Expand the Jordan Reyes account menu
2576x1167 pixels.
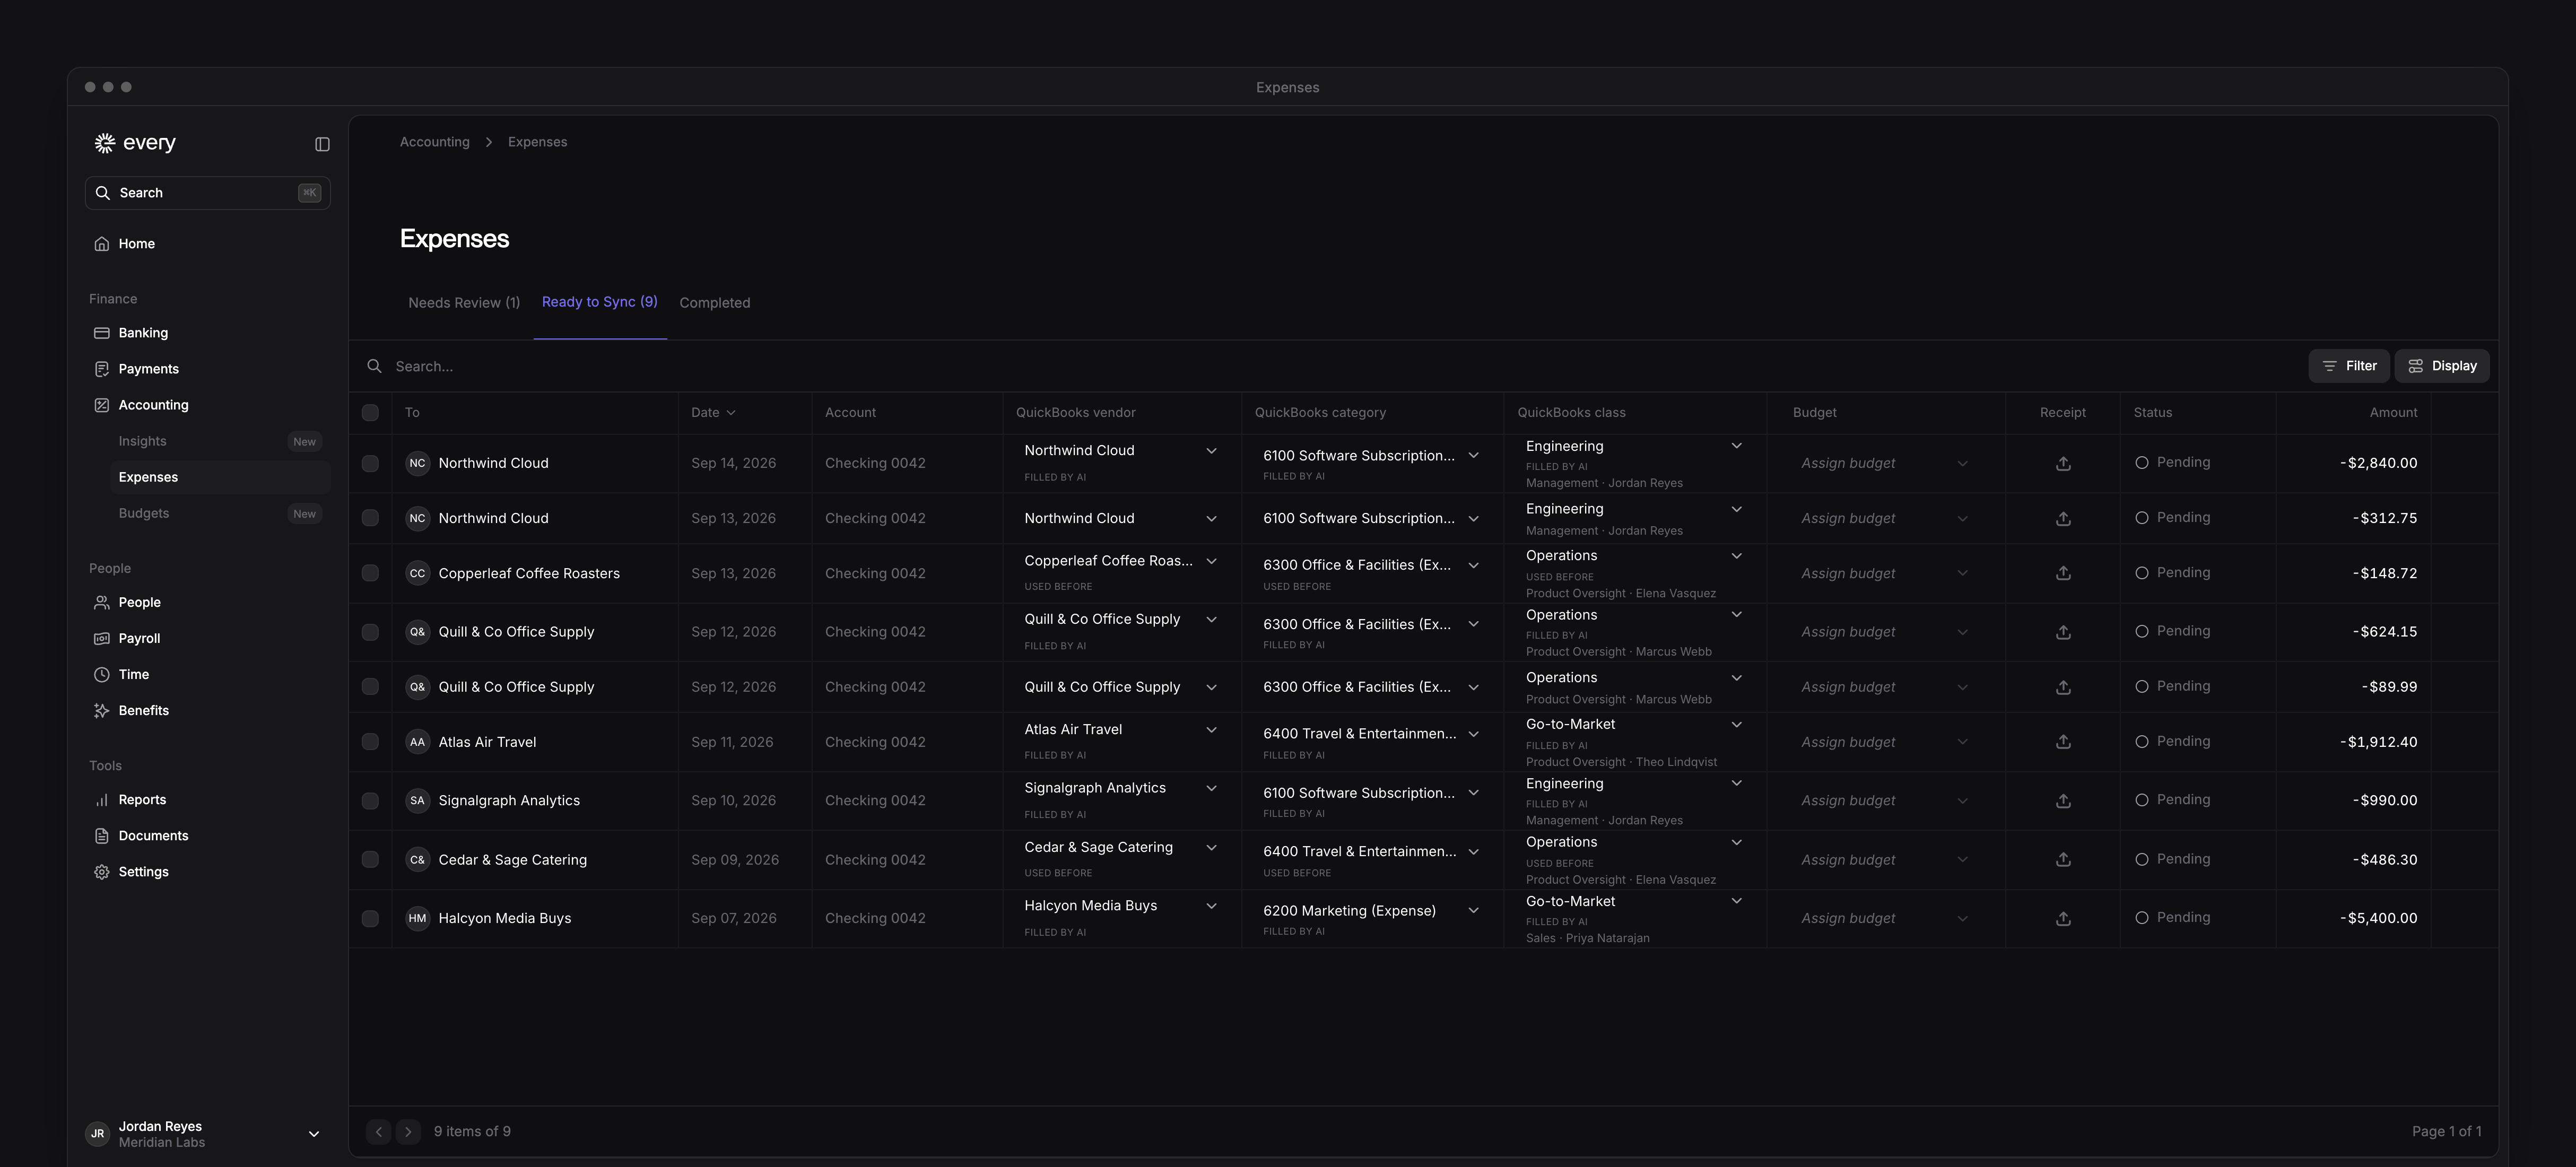(207, 1134)
